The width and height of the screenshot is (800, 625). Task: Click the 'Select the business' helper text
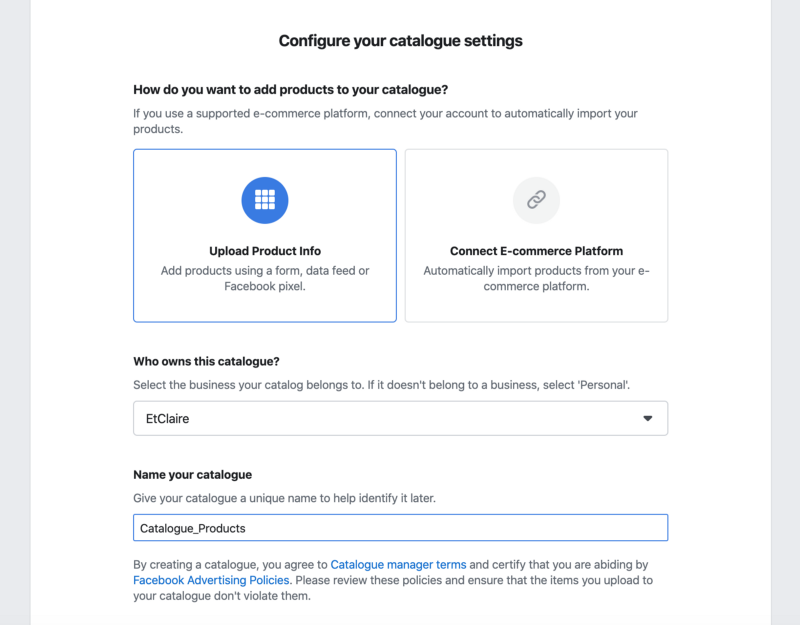coord(382,385)
